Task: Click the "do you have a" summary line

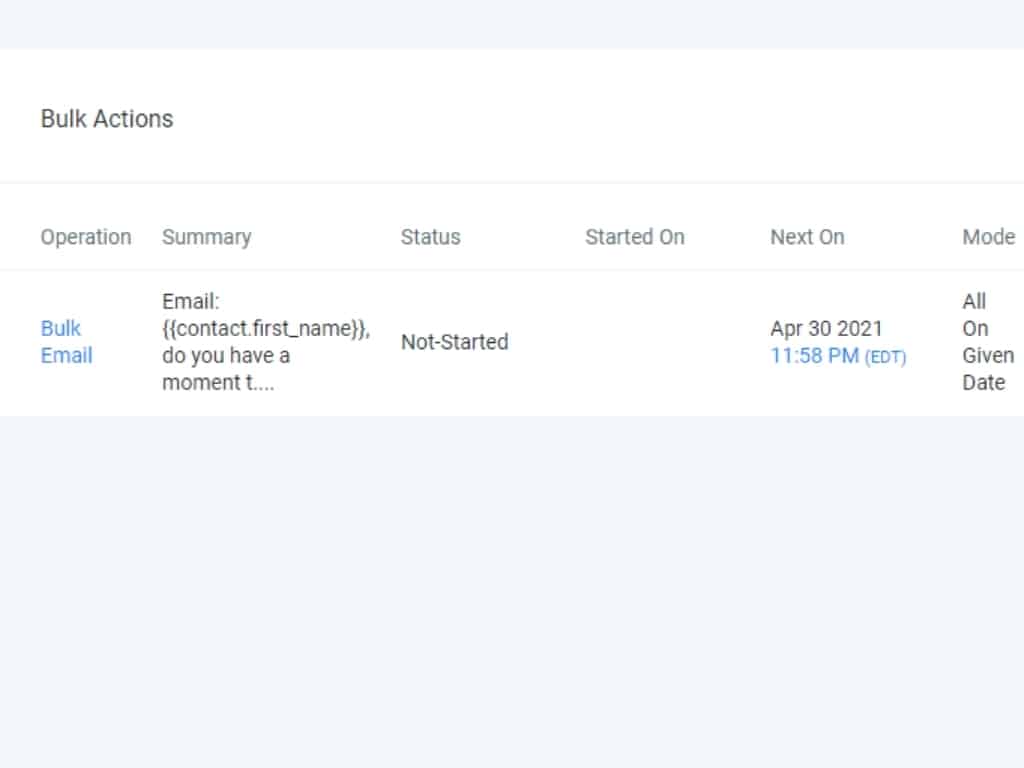Action: coord(226,356)
